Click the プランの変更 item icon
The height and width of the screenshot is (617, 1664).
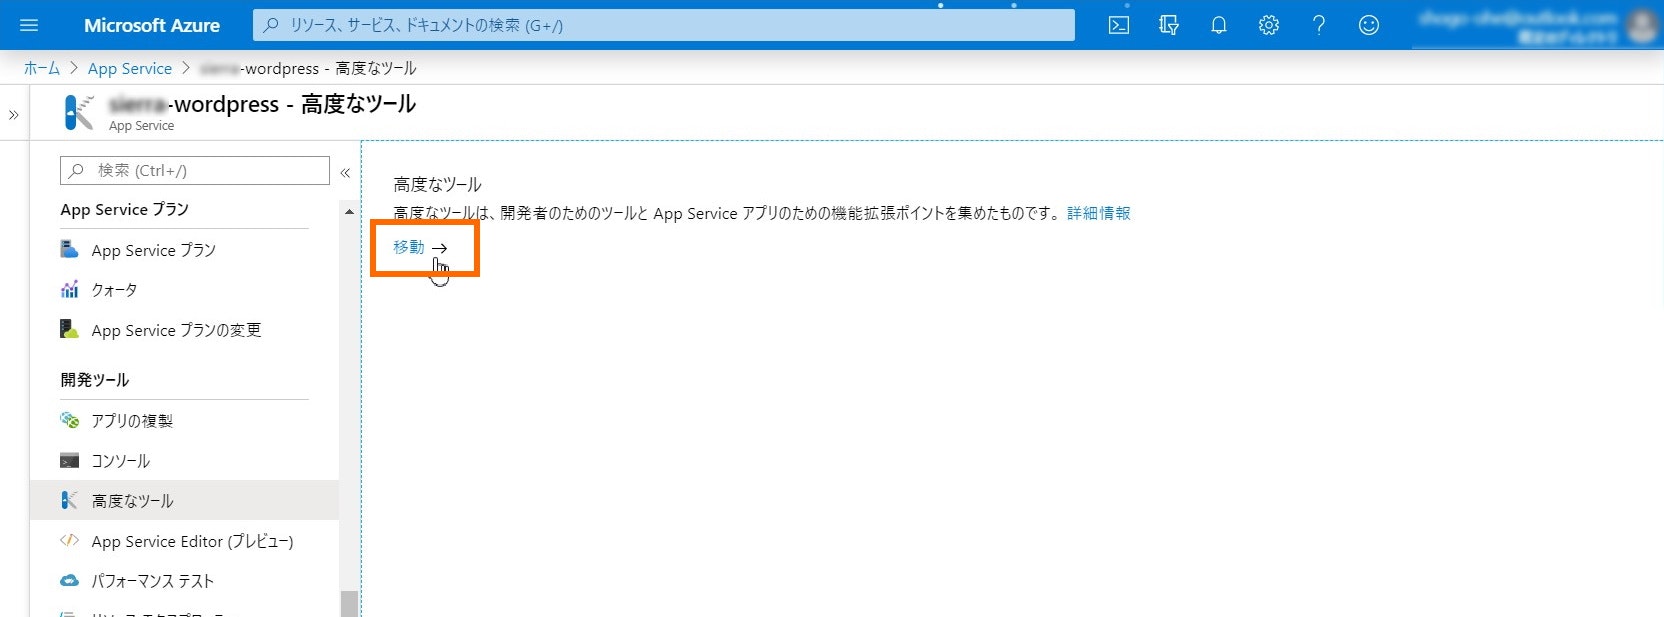tap(69, 329)
